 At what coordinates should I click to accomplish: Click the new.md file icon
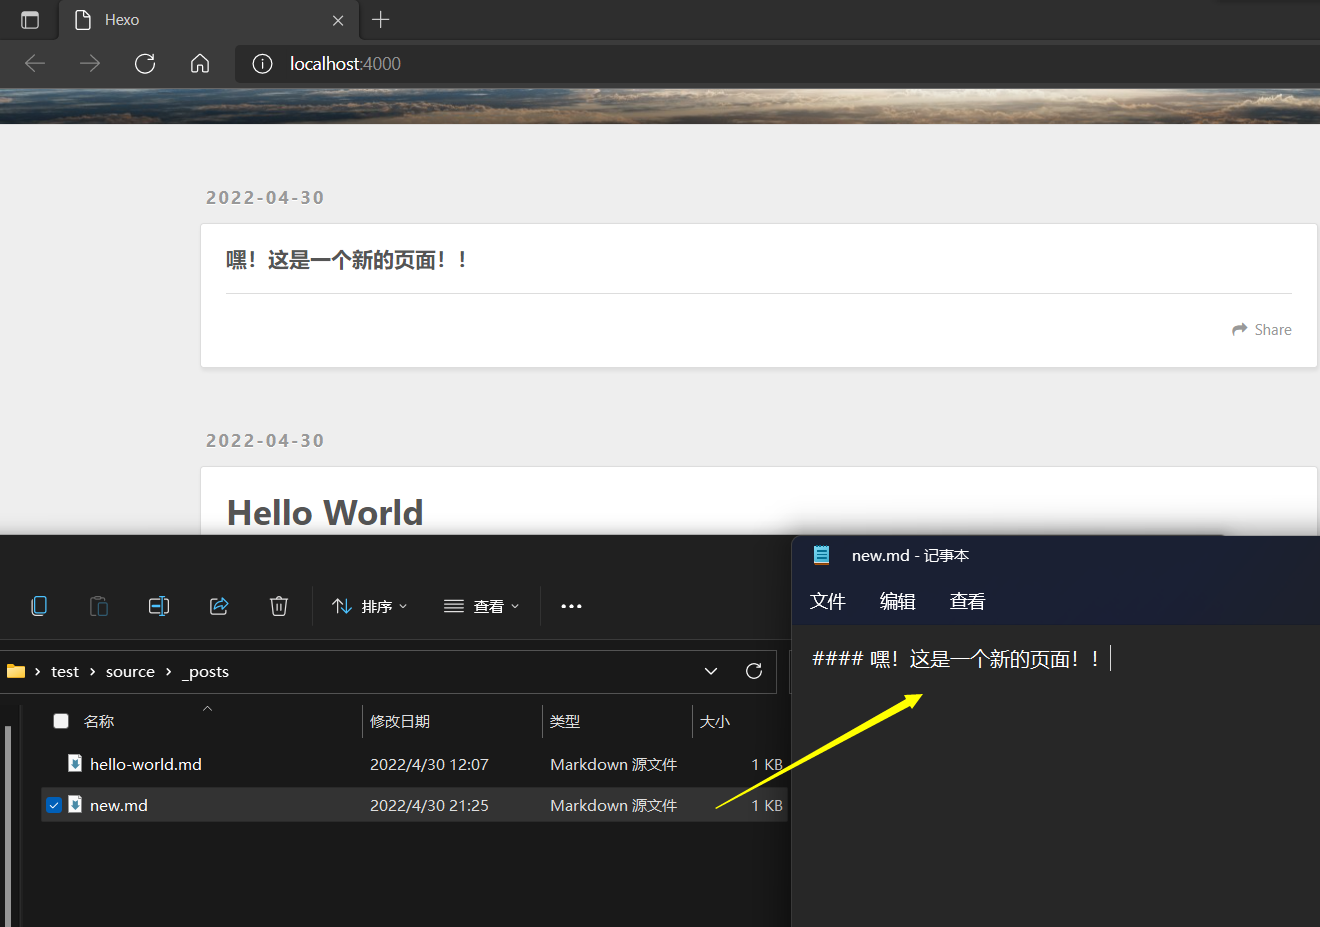coord(75,804)
